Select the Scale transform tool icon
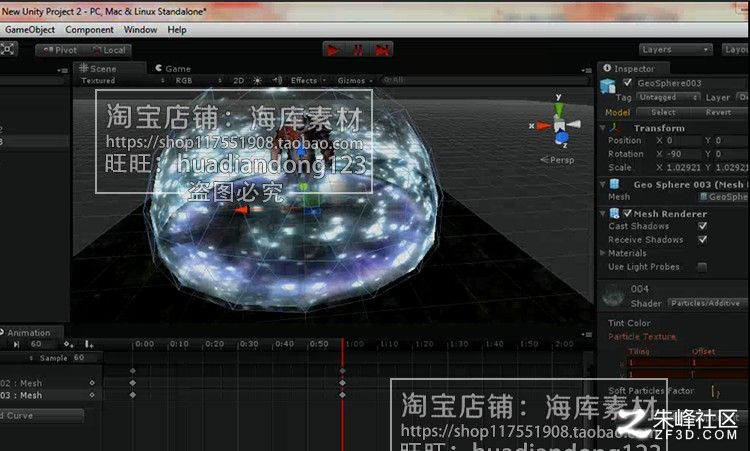The height and width of the screenshot is (451, 750). point(7,49)
